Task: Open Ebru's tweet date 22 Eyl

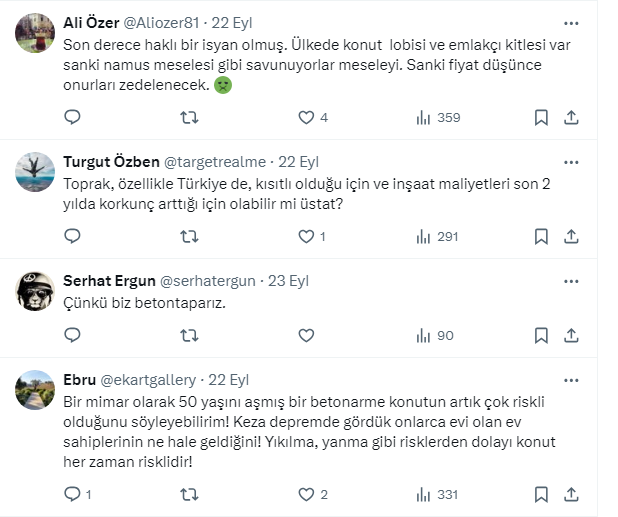Action: (228, 379)
